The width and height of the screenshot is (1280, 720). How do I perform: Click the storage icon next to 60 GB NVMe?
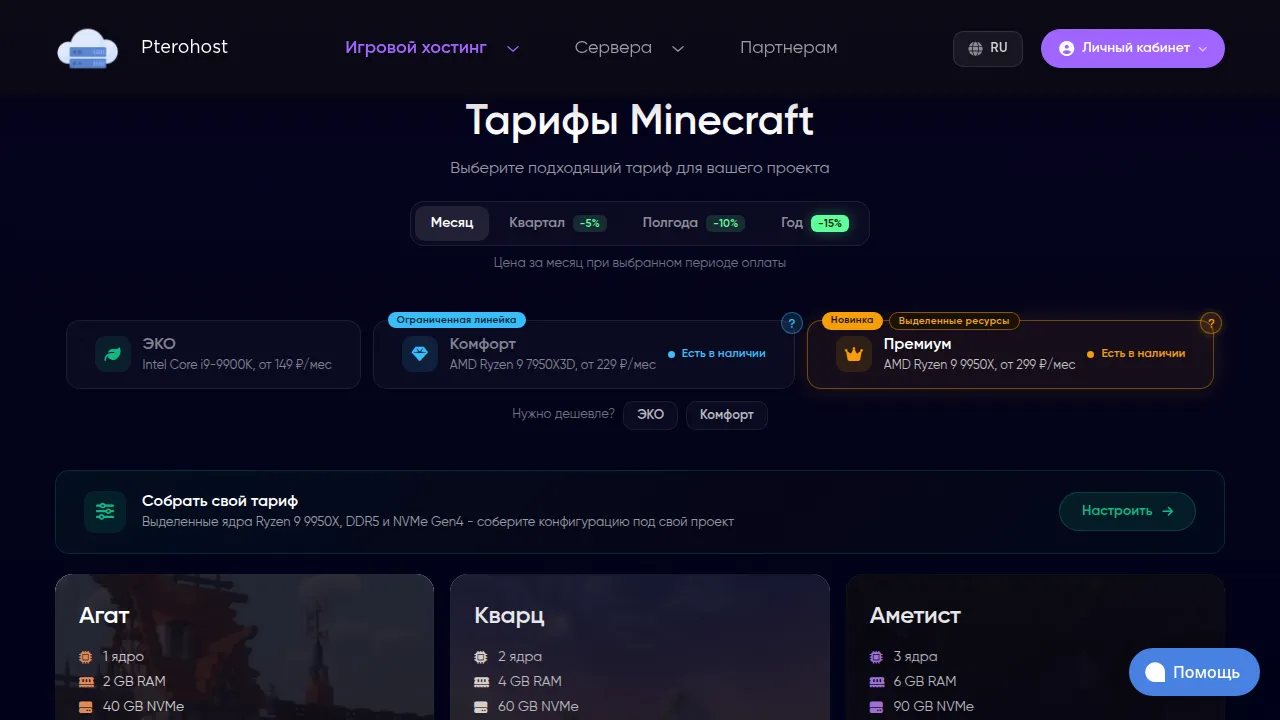pos(481,707)
